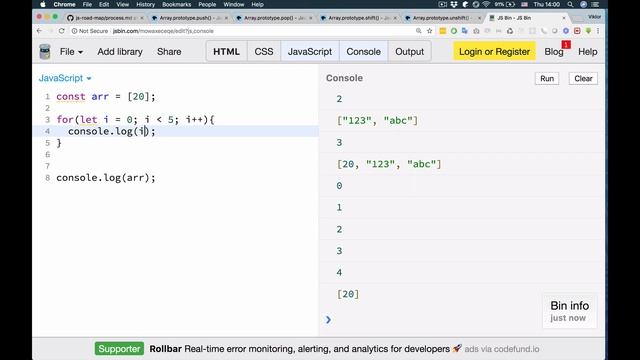Image resolution: width=640 pixels, height=360 pixels.
Task: Open the green speech-bubble extension icon
Action: [x=588, y=31]
